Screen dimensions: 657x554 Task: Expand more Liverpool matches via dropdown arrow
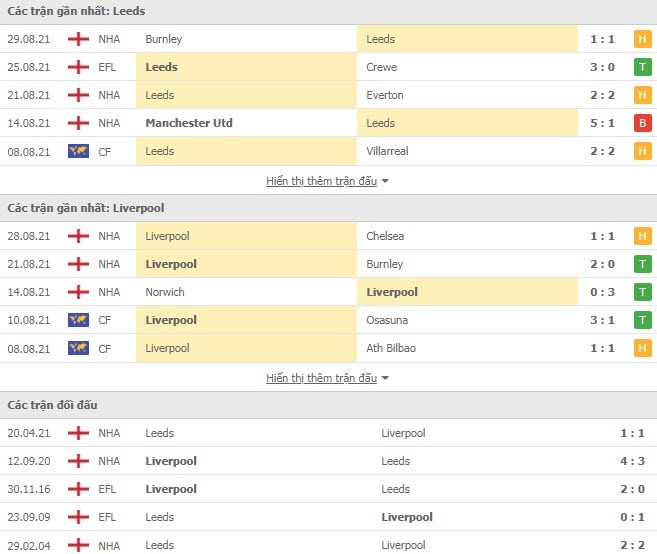pyautogui.click(x=385, y=378)
